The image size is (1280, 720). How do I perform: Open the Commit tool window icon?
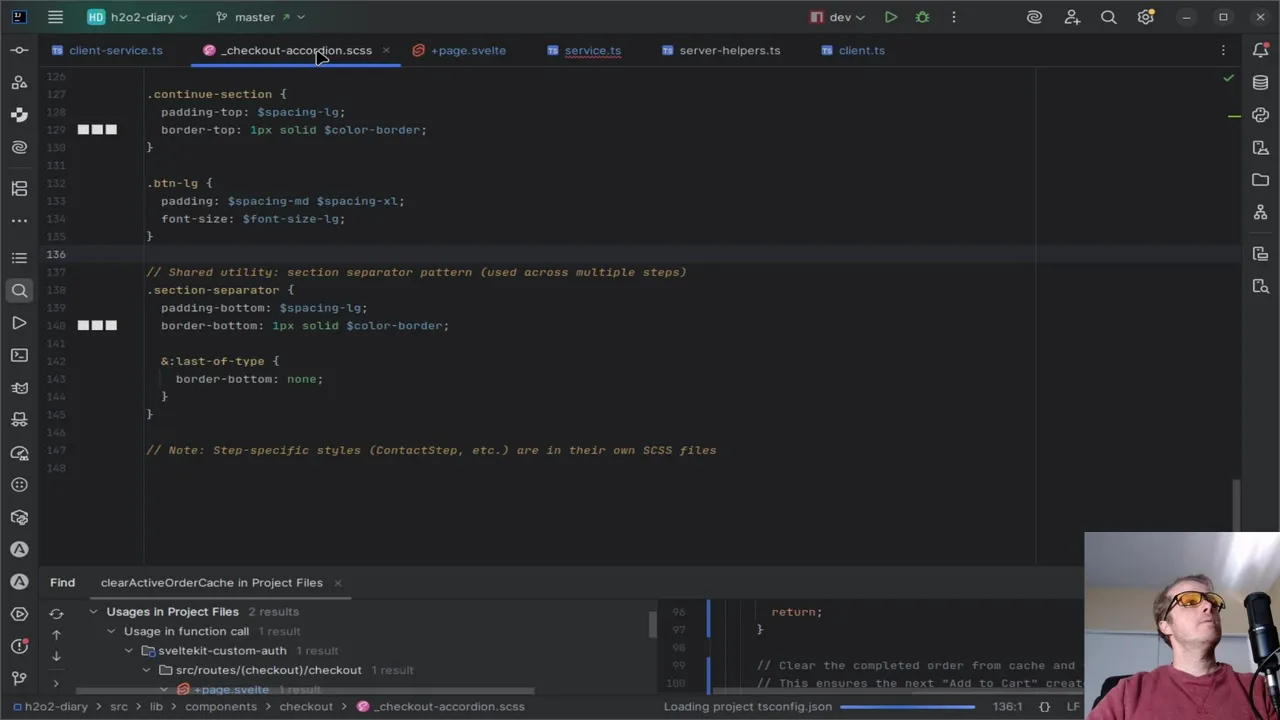19,50
